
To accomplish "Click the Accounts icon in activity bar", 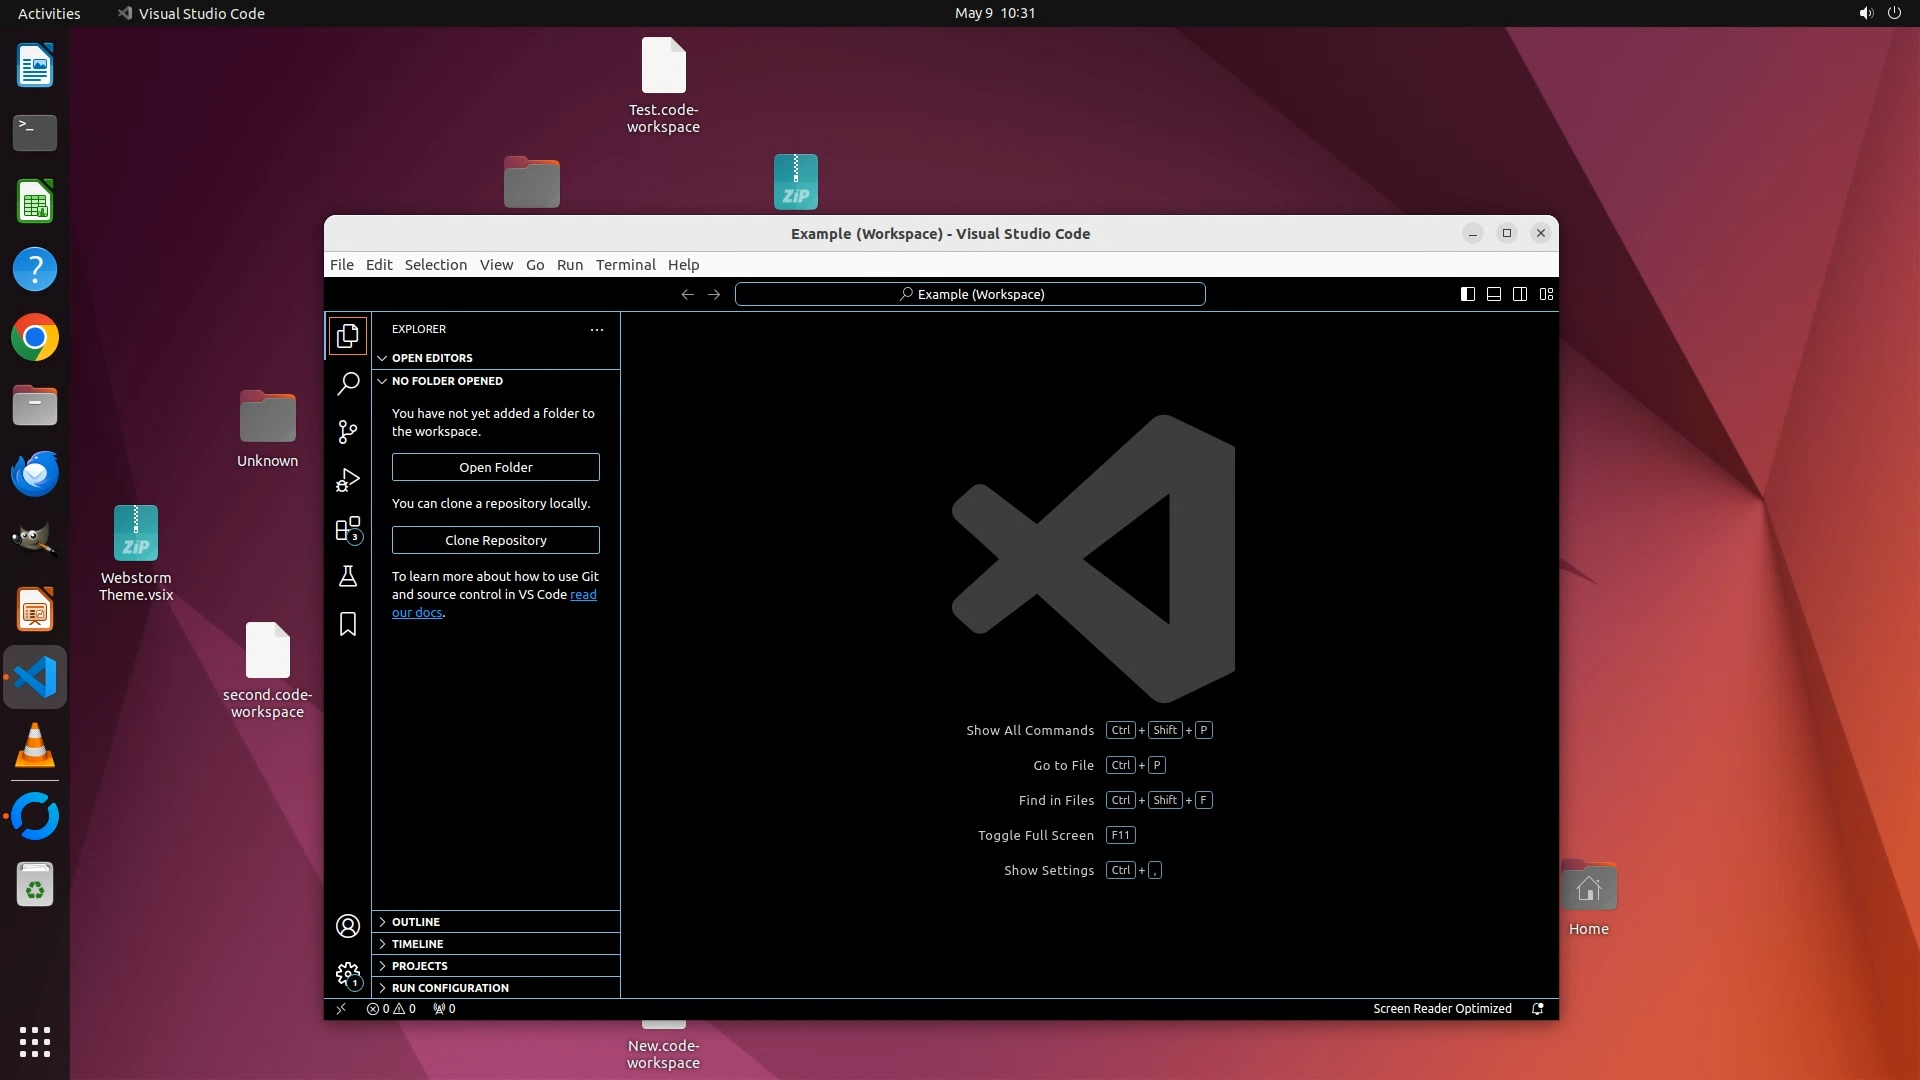I will 347,927.
